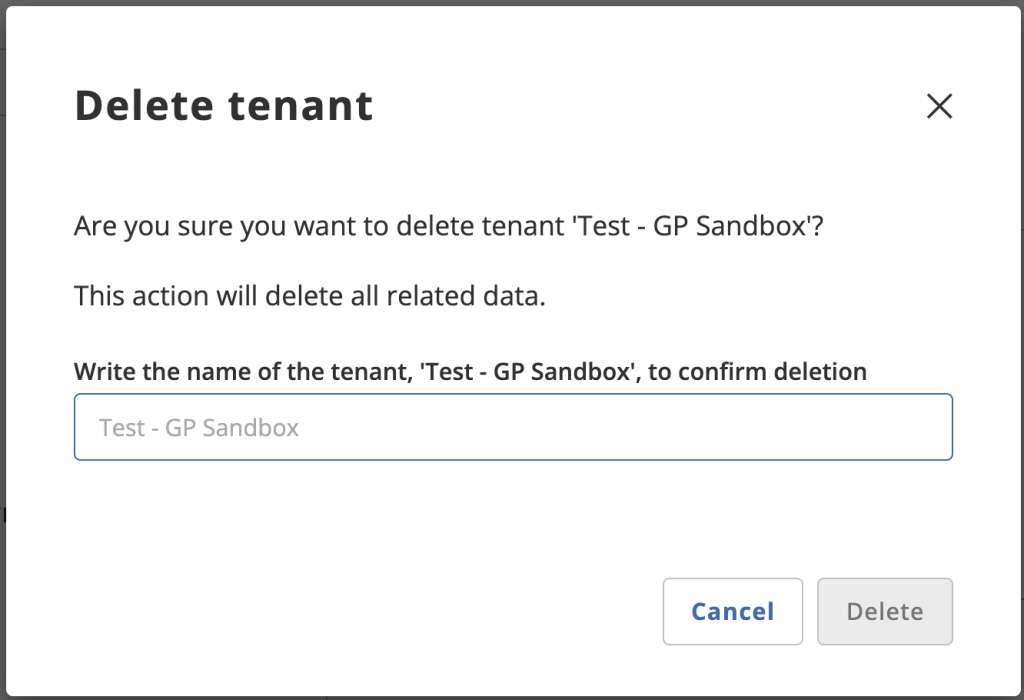Image resolution: width=1024 pixels, height=700 pixels.
Task: Click the disabled button next to Cancel
Action: [884, 611]
